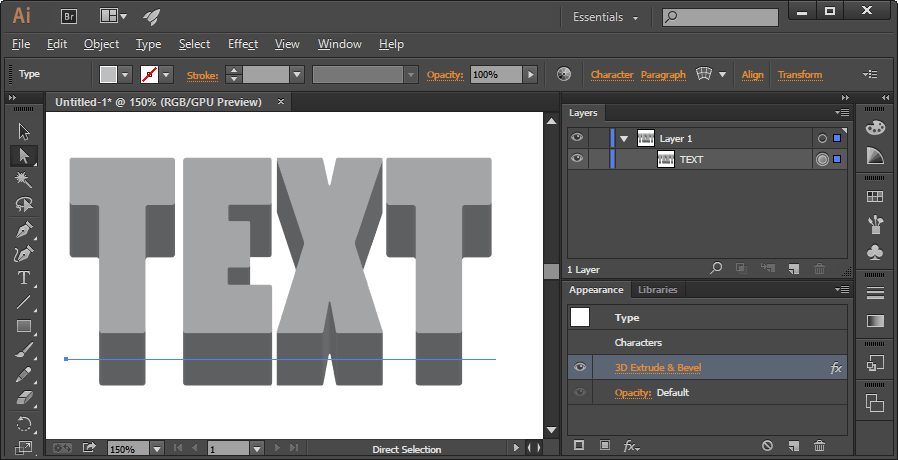Open the artboard navigation dropdown
This screenshot has width=898, height=460.
pos(257,449)
